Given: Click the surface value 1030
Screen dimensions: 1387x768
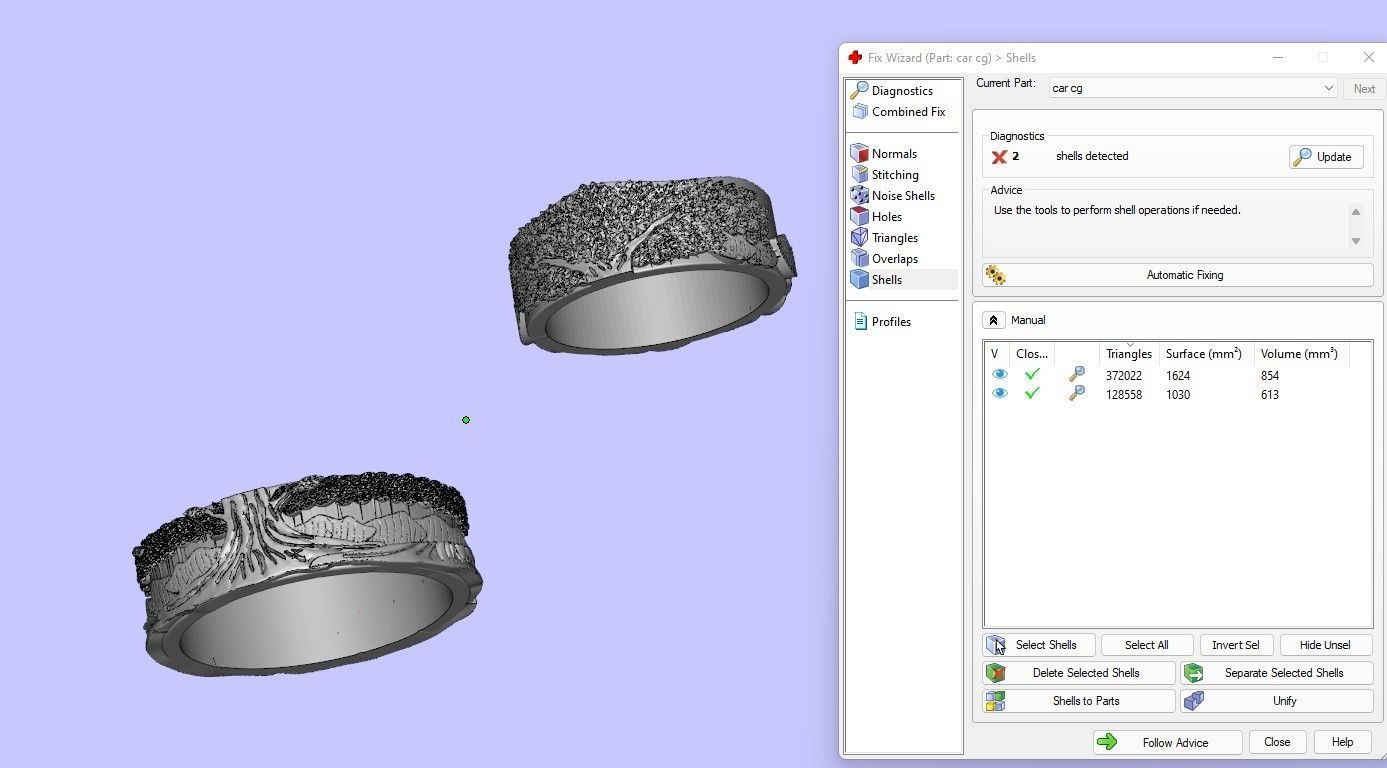Looking at the screenshot, I should pyautogui.click(x=1178, y=395).
